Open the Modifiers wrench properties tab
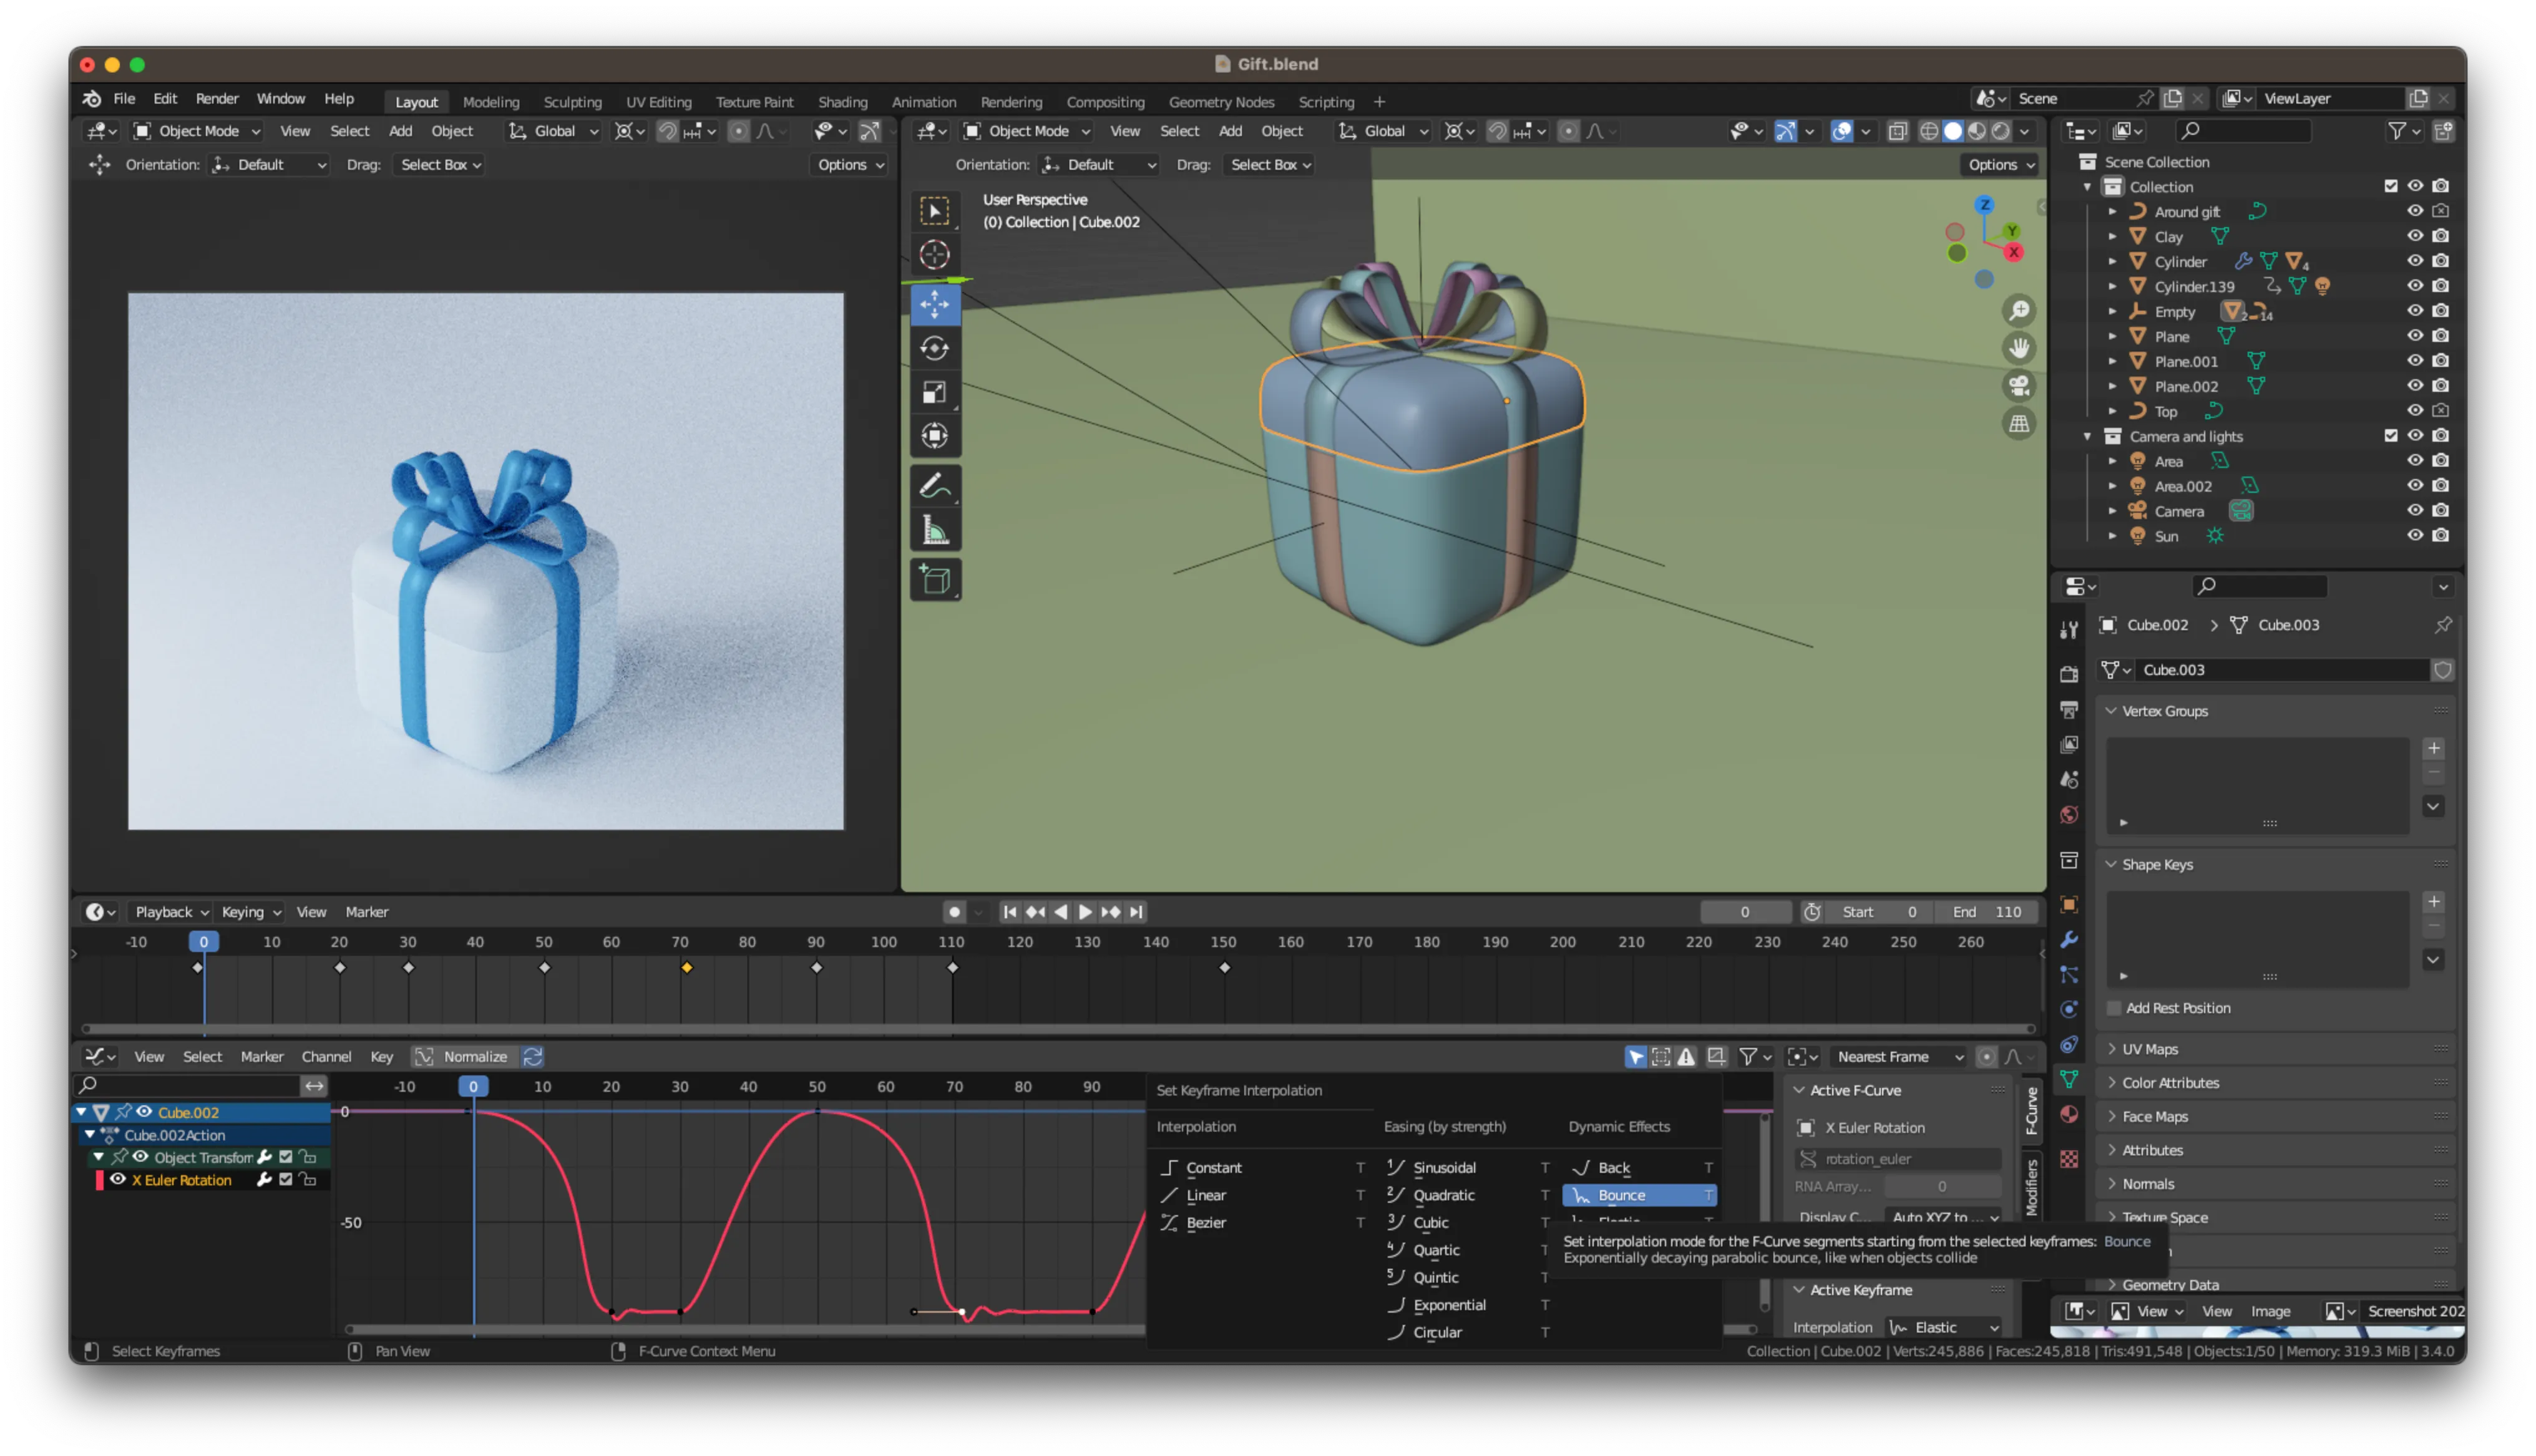The image size is (2536, 1456). [2068, 940]
